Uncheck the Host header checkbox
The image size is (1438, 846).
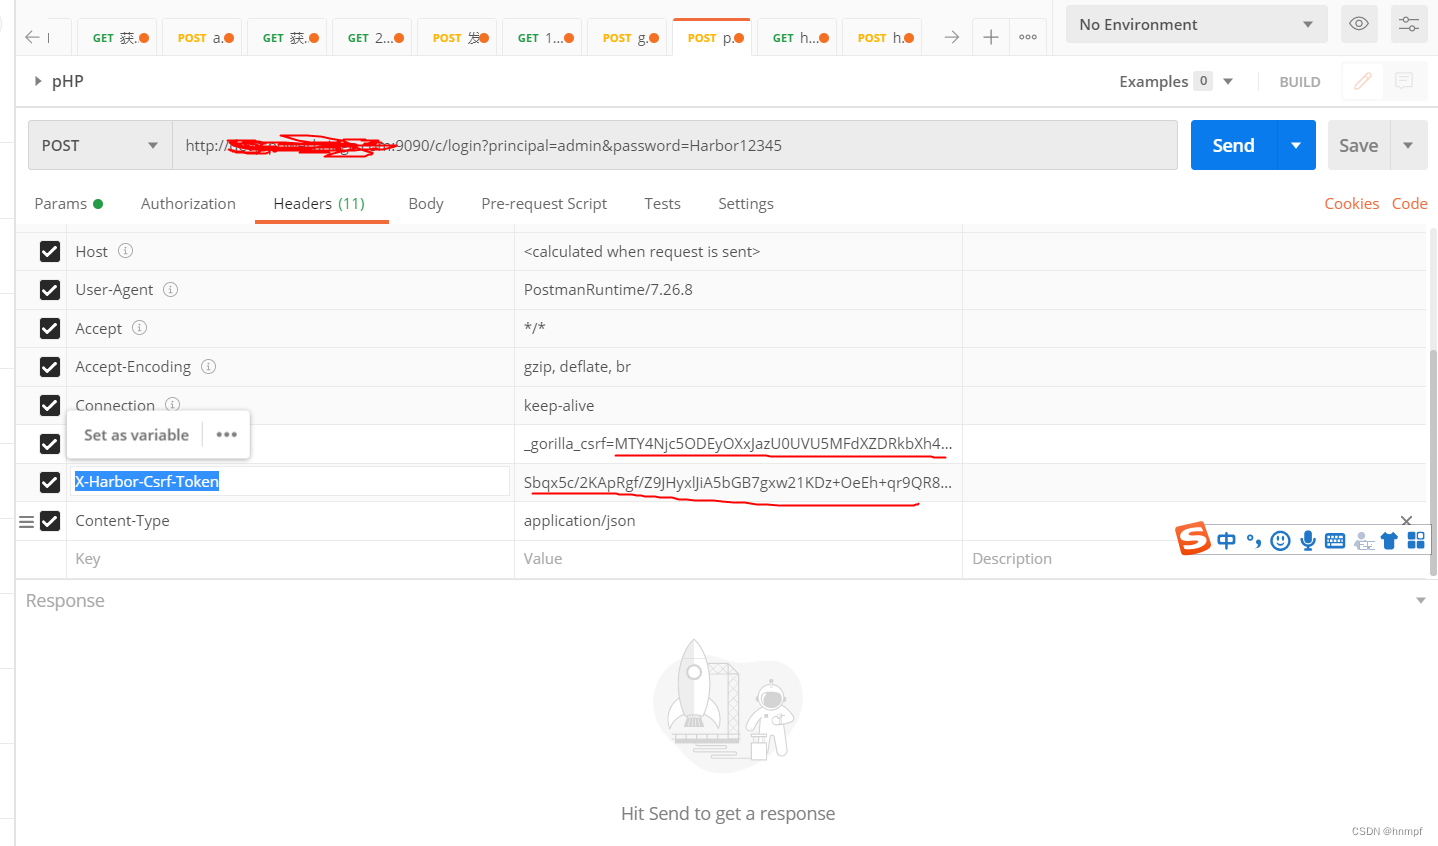tap(50, 251)
